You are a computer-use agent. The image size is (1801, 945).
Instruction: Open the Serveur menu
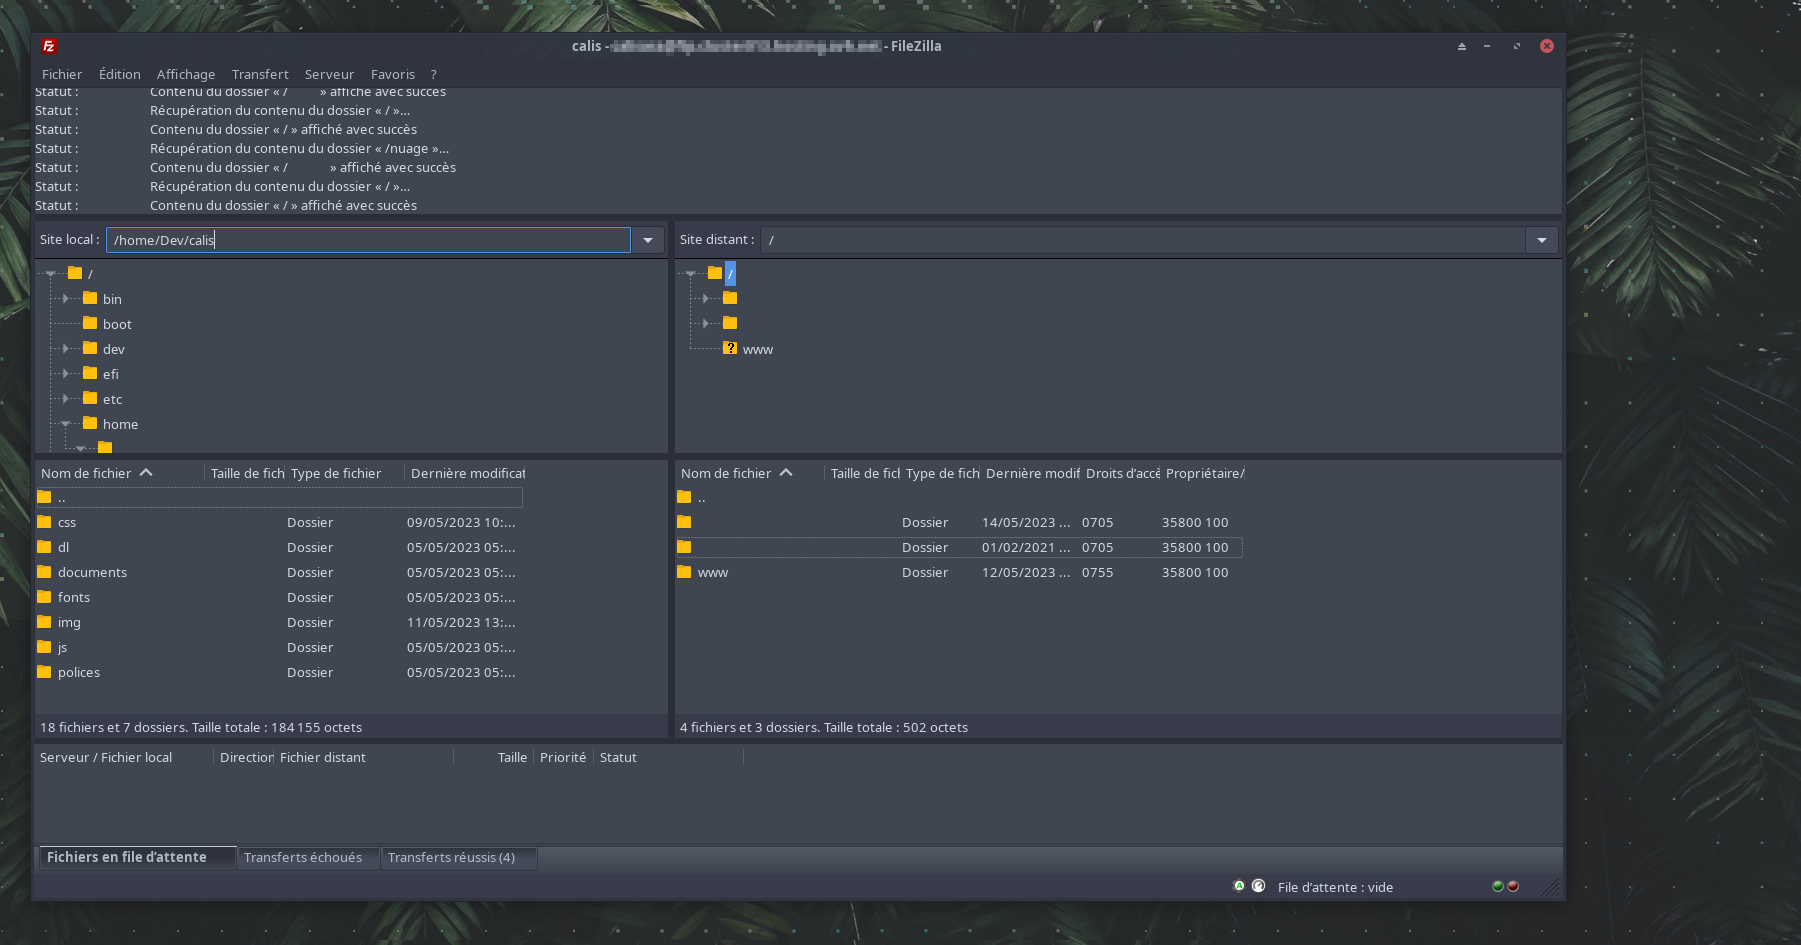pos(329,74)
